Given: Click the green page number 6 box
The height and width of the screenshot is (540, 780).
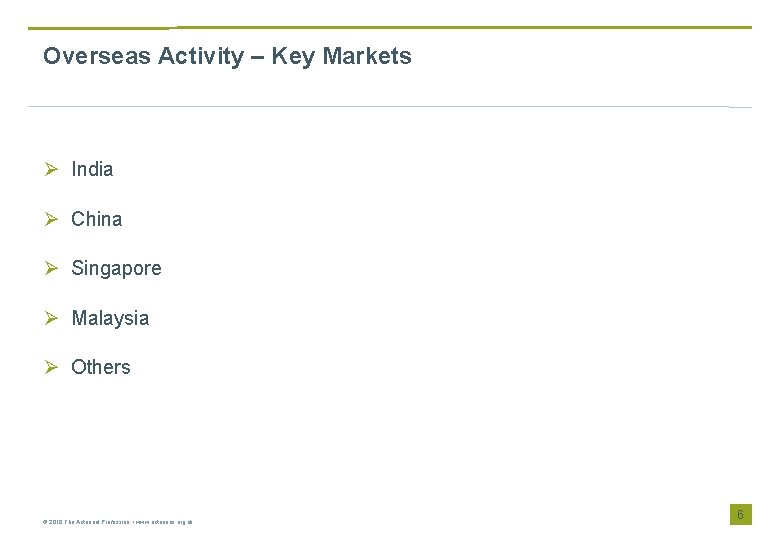Looking at the screenshot, I should [740, 514].
